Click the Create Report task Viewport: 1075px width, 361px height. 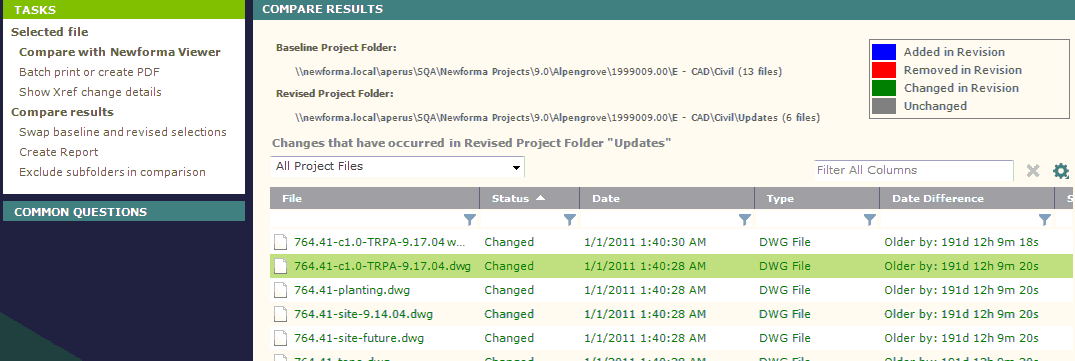click(59, 152)
